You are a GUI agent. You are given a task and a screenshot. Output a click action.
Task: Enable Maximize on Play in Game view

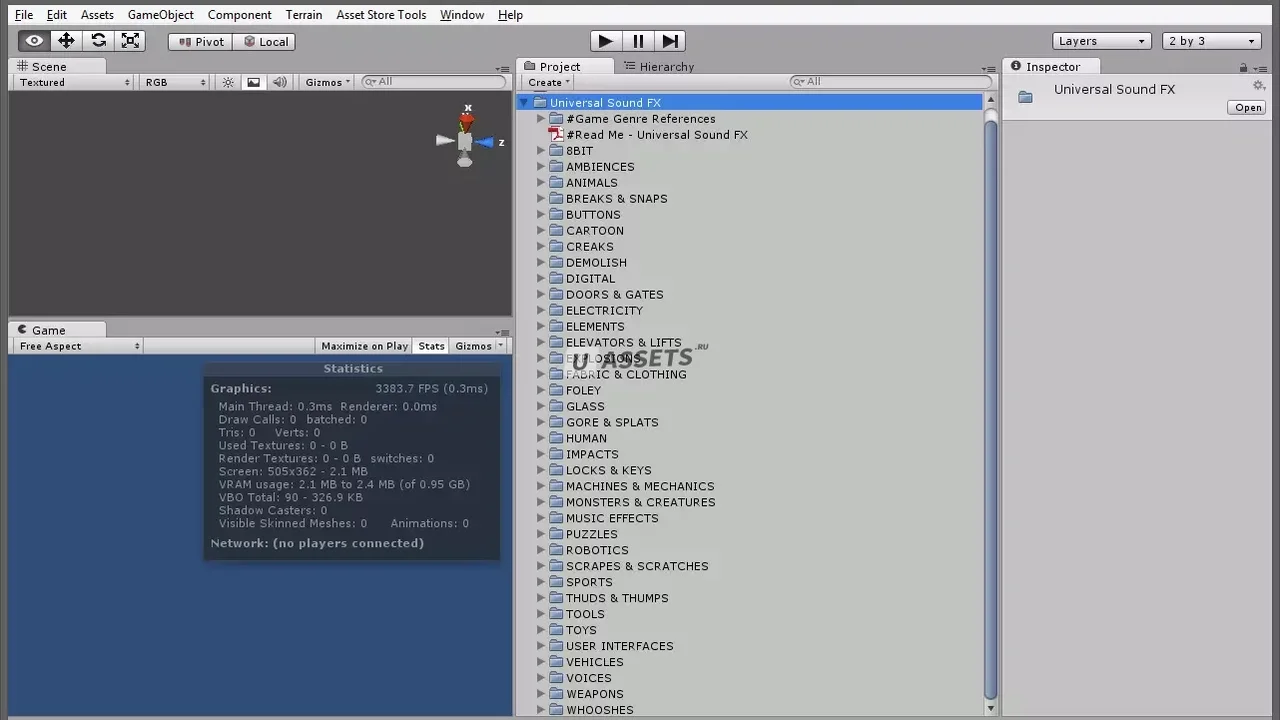tap(364, 346)
